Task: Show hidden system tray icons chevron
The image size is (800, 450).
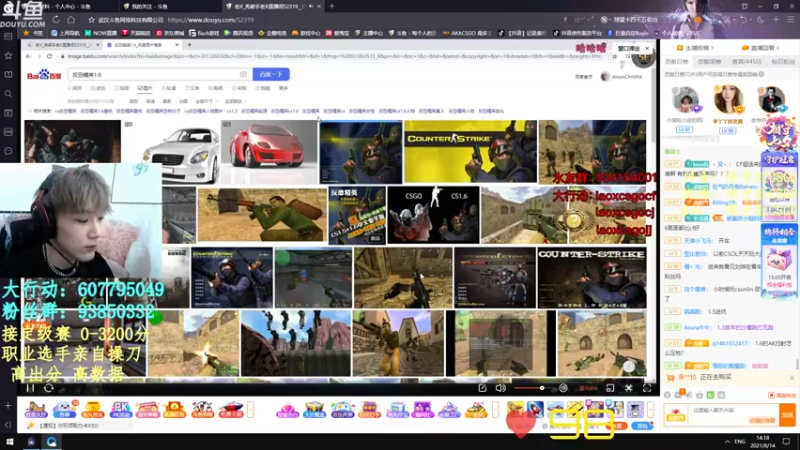Action: (727, 442)
